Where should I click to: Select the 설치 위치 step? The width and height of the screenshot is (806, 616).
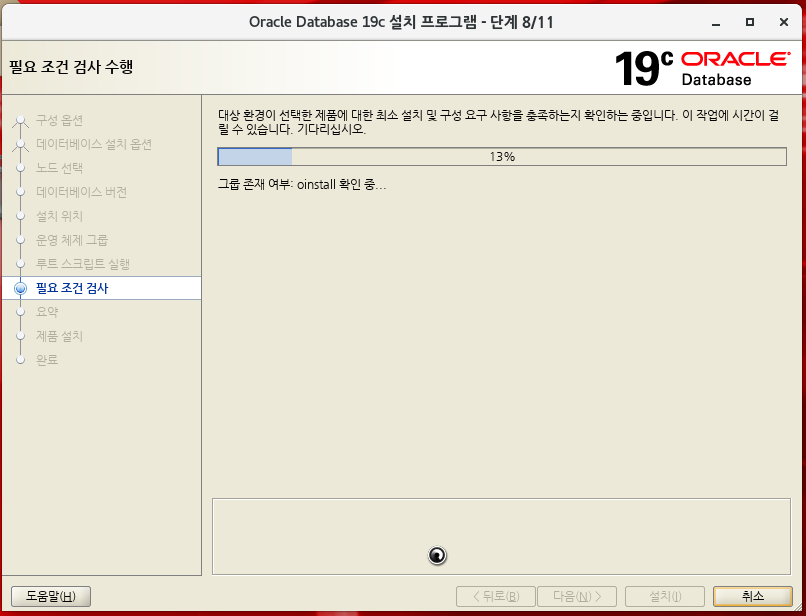click(x=60, y=216)
